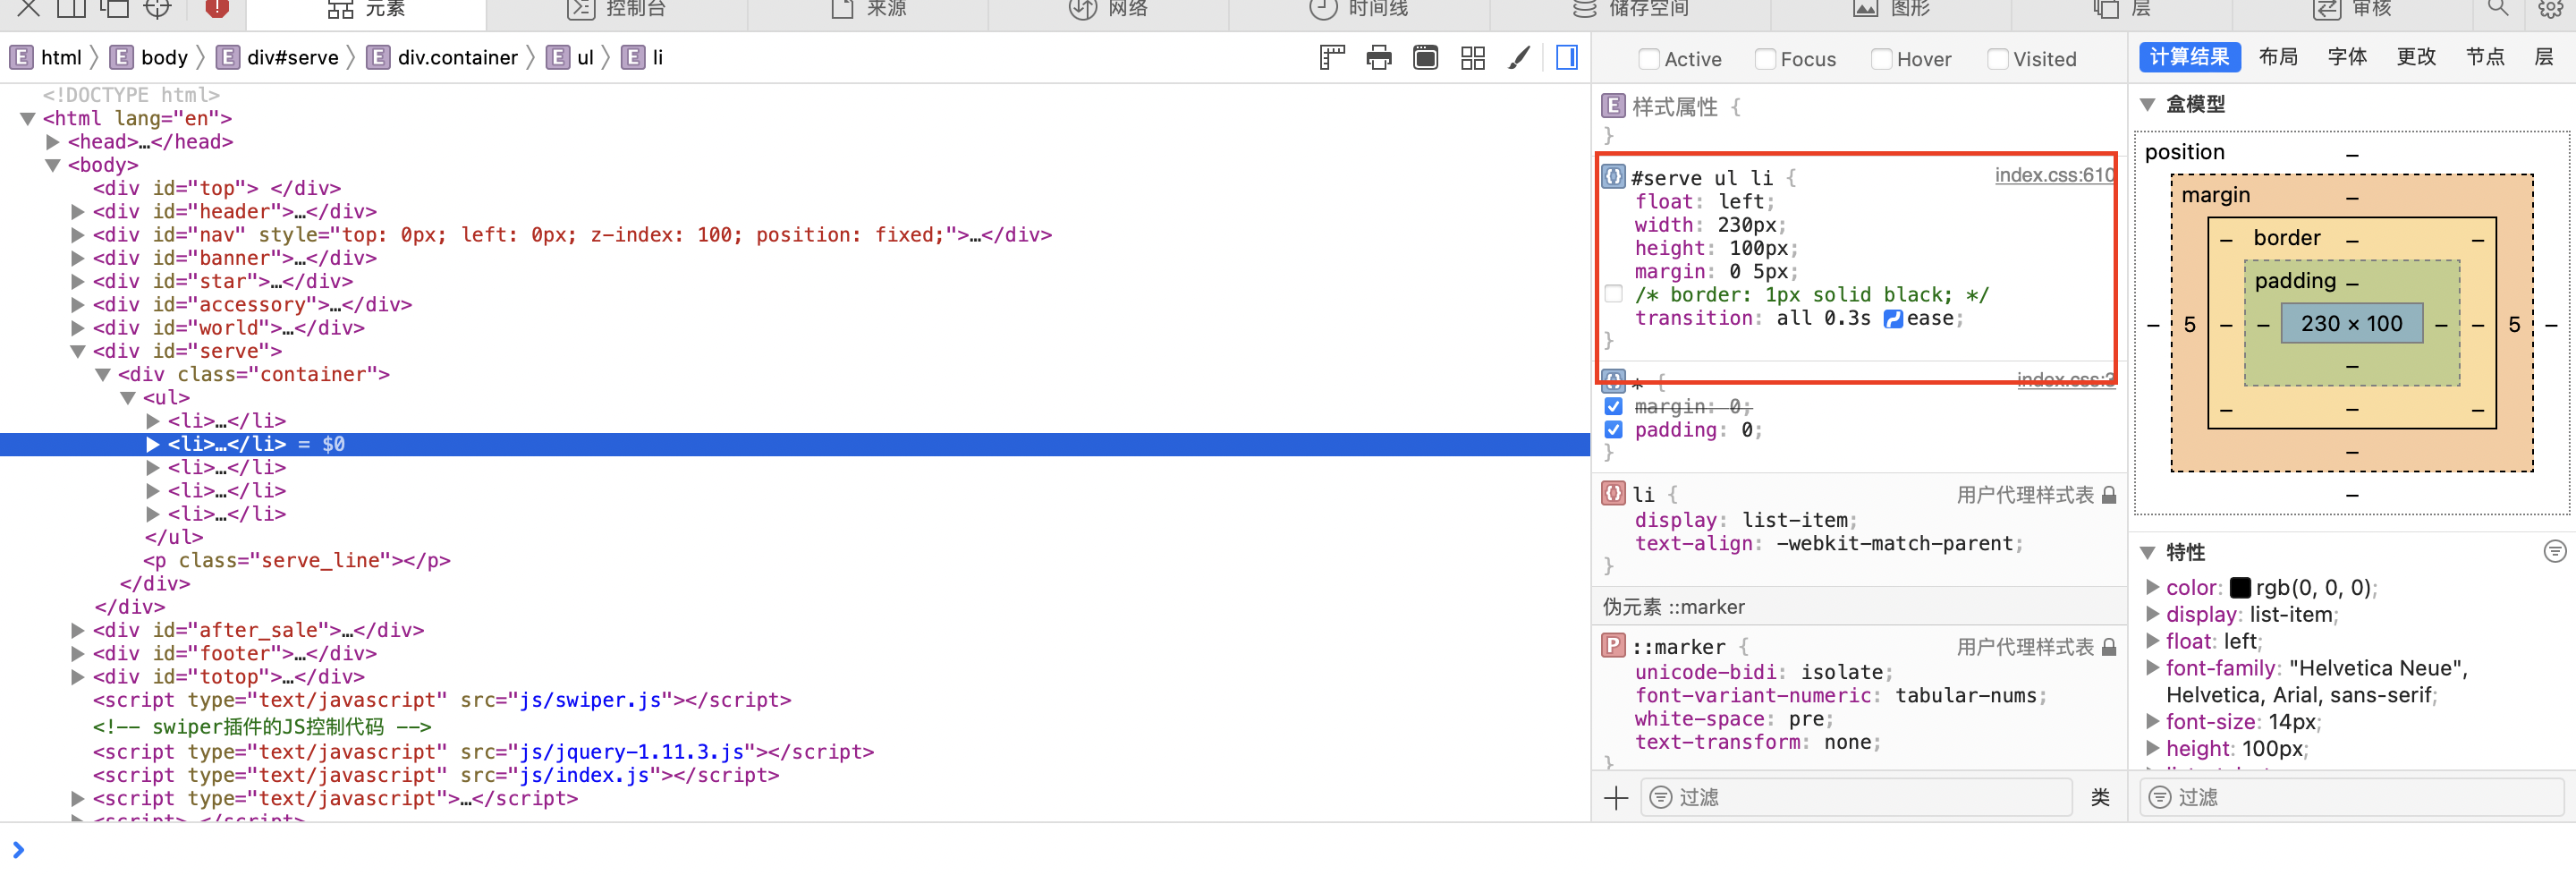Expand the head element node
The width and height of the screenshot is (2576, 875).
click(53, 142)
